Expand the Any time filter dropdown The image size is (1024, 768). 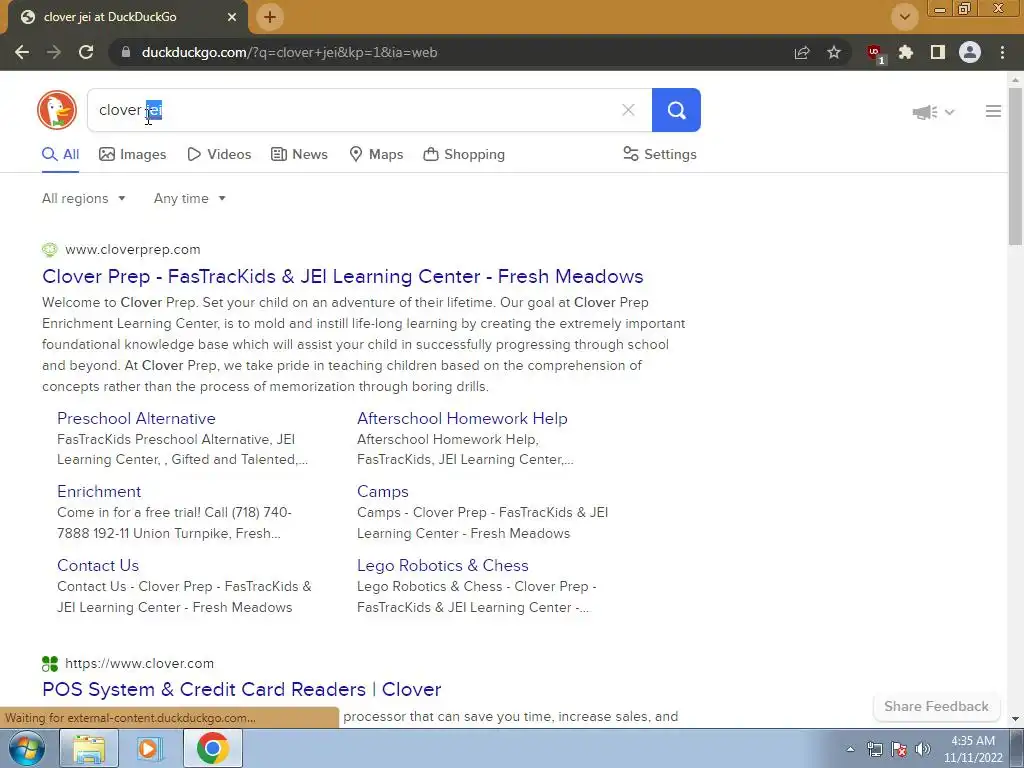pyautogui.click(x=189, y=199)
